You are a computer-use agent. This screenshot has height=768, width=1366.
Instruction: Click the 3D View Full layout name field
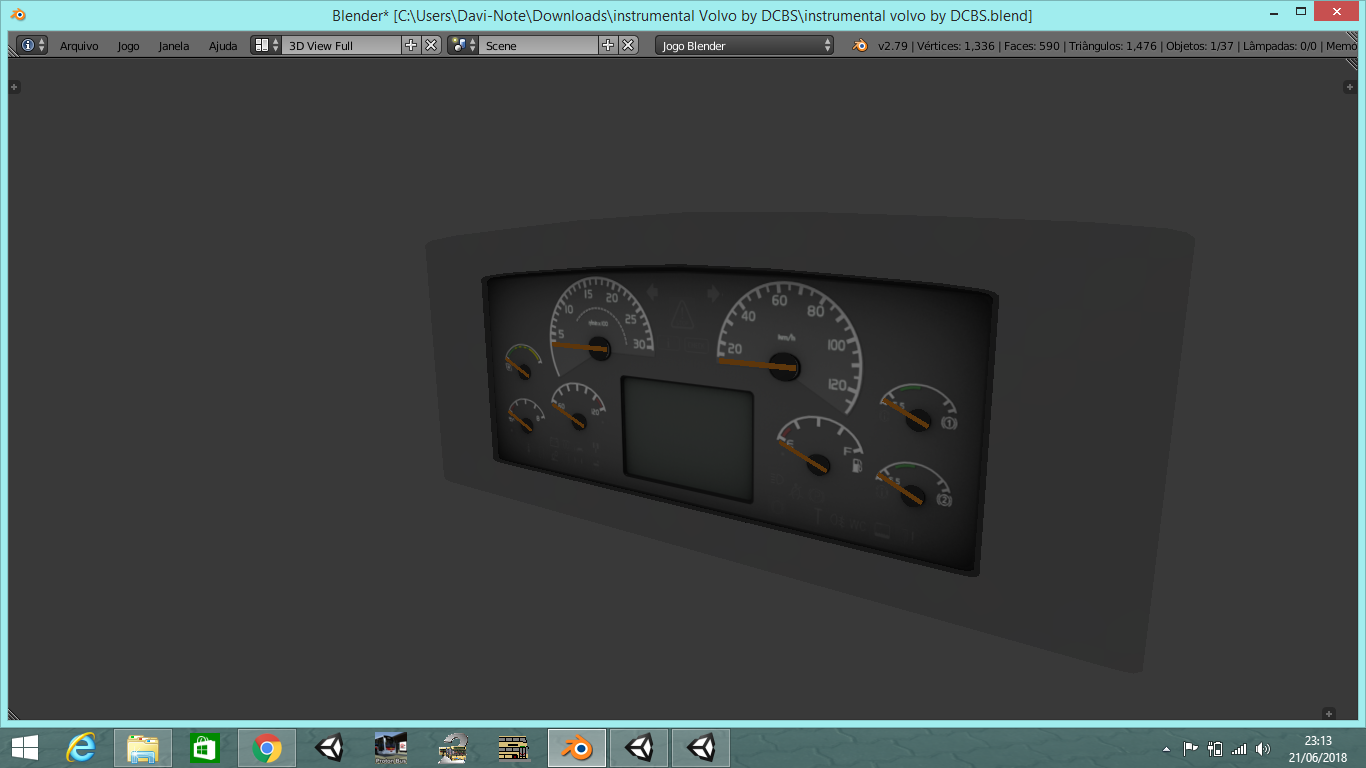point(342,45)
